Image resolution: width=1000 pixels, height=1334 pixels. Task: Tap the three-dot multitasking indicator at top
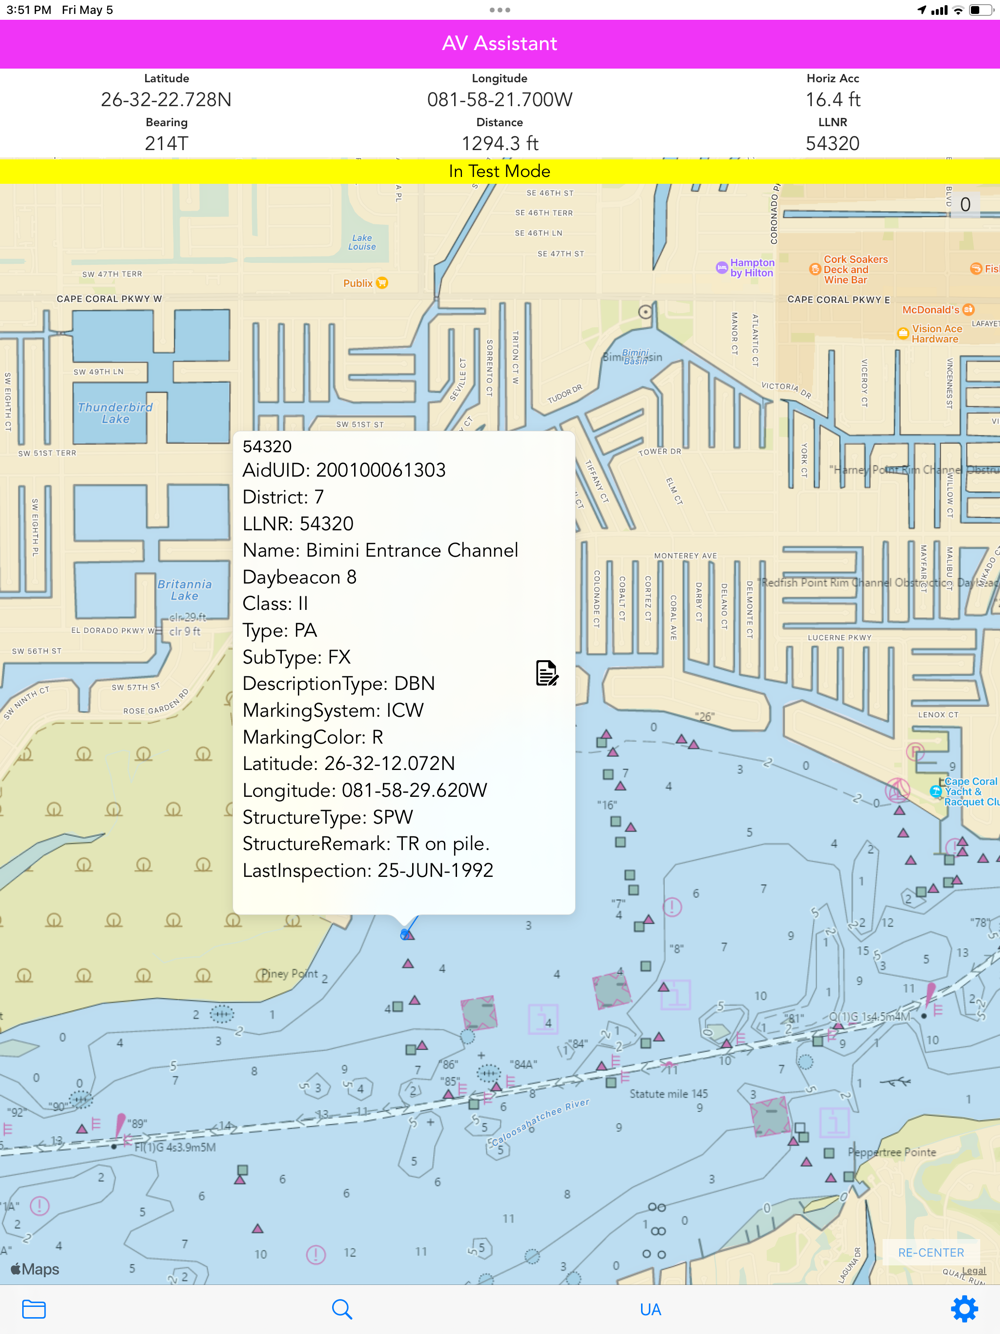pyautogui.click(x=500, y=10)
